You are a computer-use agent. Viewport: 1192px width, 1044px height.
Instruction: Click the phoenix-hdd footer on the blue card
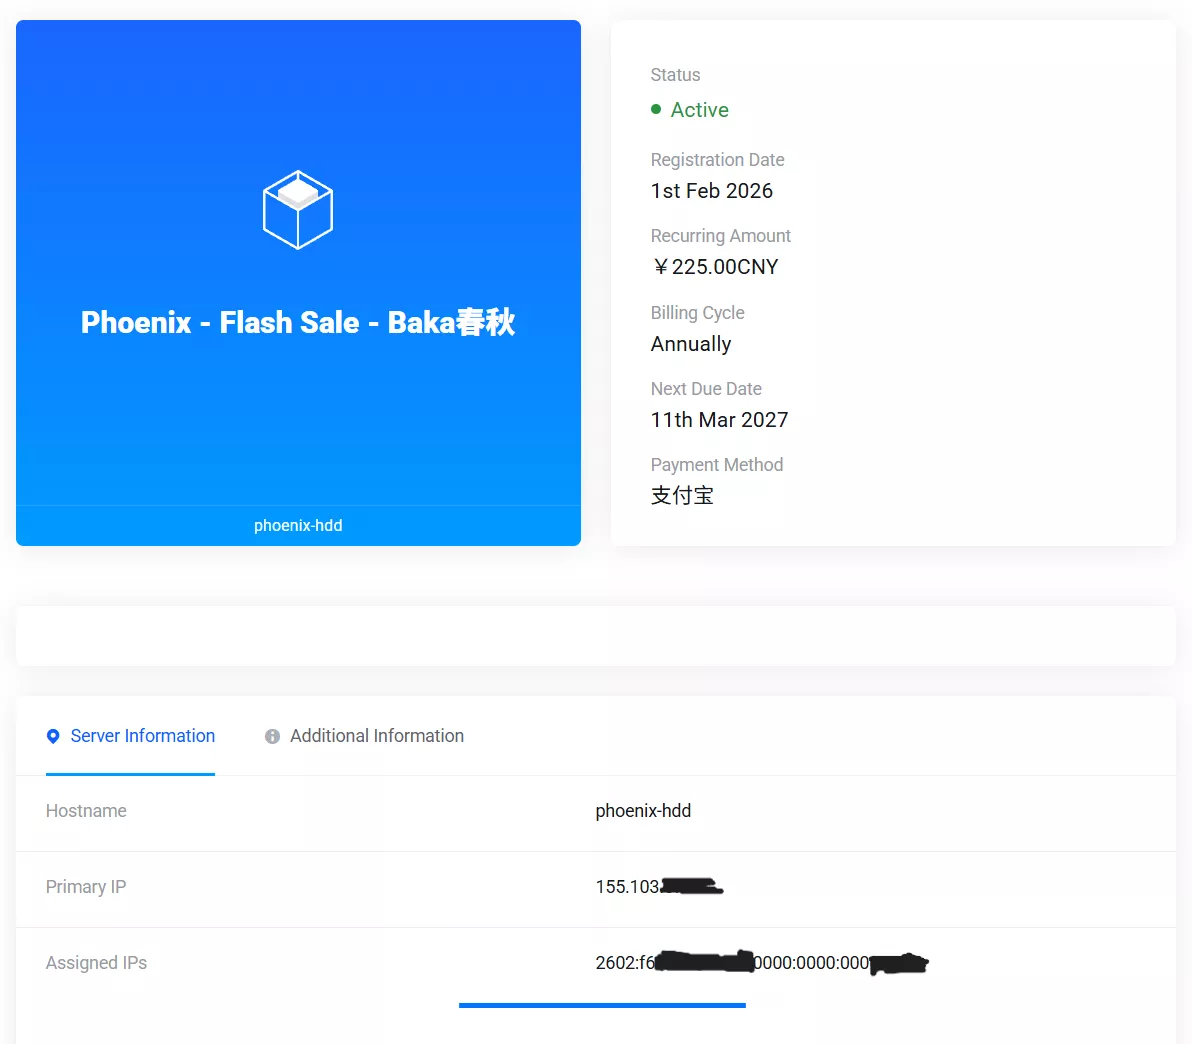tap(298, 525)
